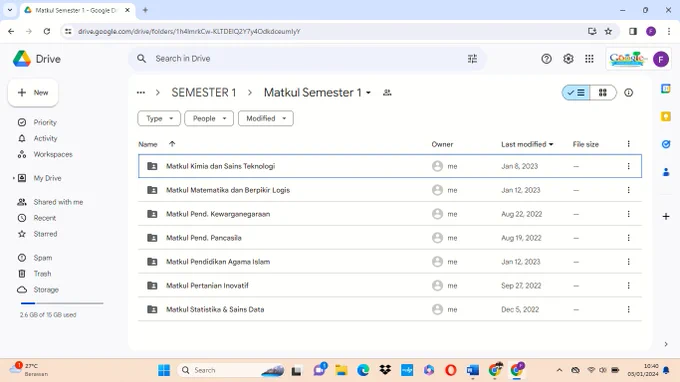
Task: Bookmark this page with star icon
Action: coord(608,31)
